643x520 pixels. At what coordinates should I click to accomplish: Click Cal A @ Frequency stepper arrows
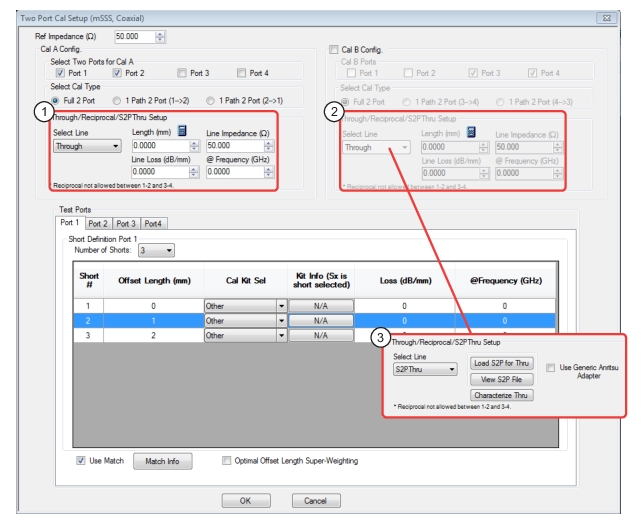269,172
